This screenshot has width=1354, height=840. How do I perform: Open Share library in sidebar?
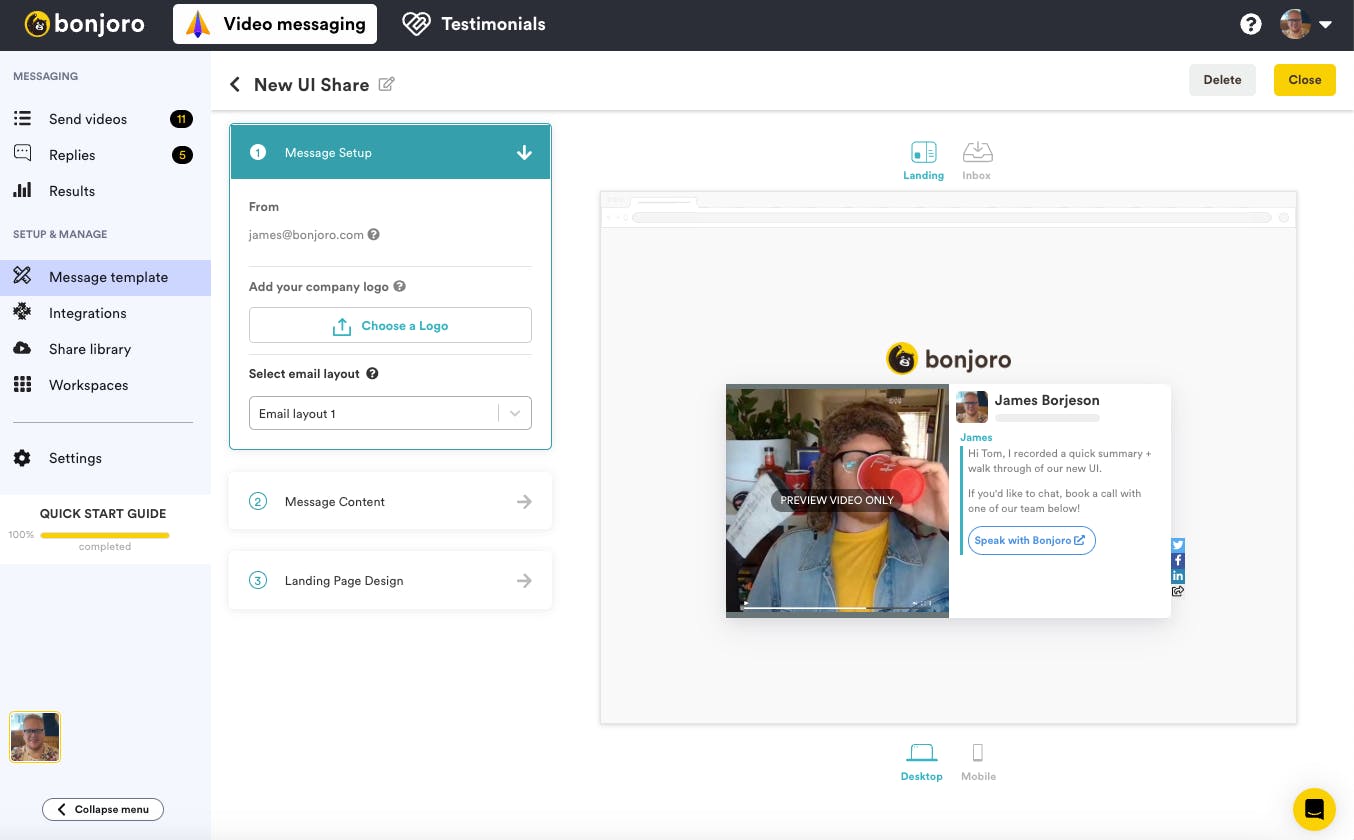(105, 349)
